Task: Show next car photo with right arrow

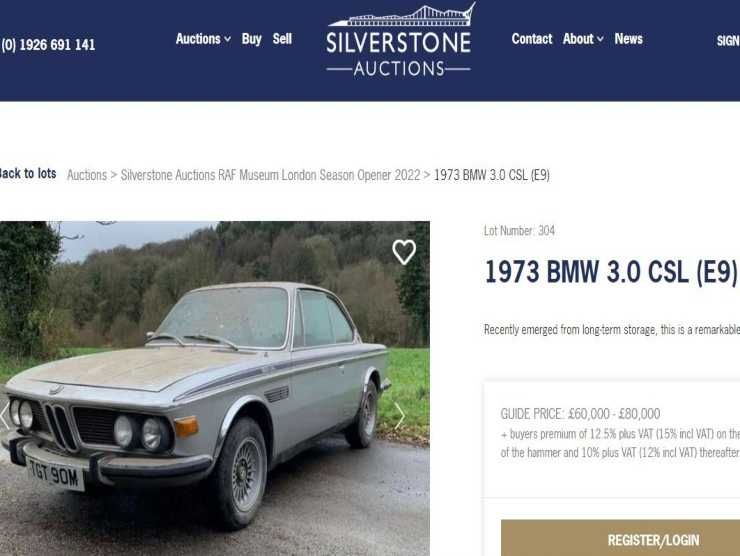Action: pyautogui.click(x=400, y=416)
